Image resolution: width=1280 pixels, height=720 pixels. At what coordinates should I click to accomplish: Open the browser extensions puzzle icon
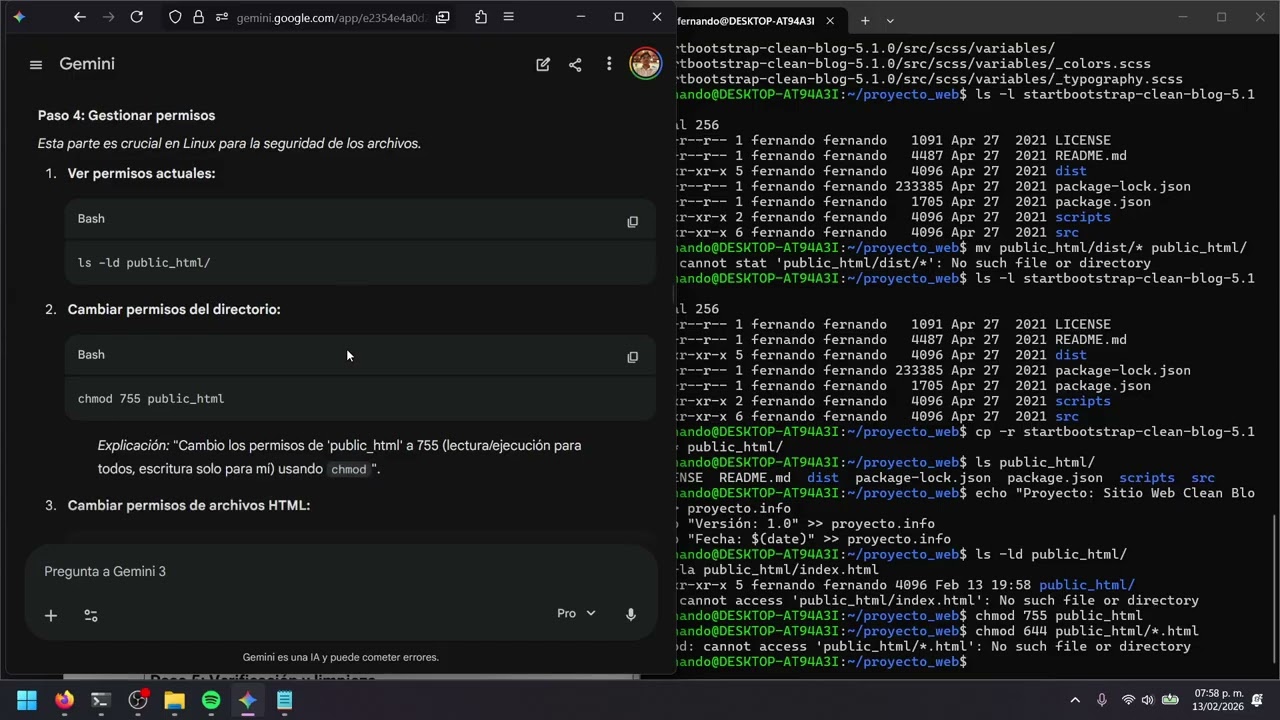coord(481,17)
